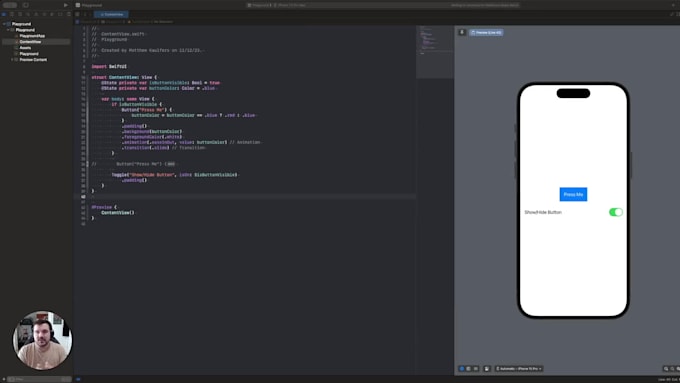The image size is (680, 383).
Task: Run the Playground project with the play button
Action: [65, 5]
